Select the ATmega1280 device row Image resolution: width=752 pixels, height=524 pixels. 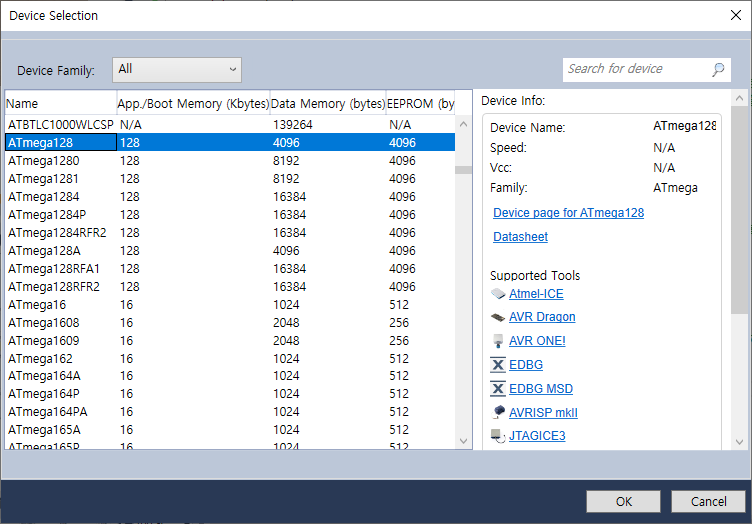pos(230,161)
